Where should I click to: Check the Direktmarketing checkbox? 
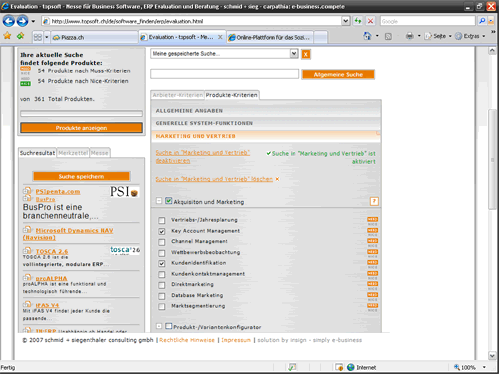[162, 285]
